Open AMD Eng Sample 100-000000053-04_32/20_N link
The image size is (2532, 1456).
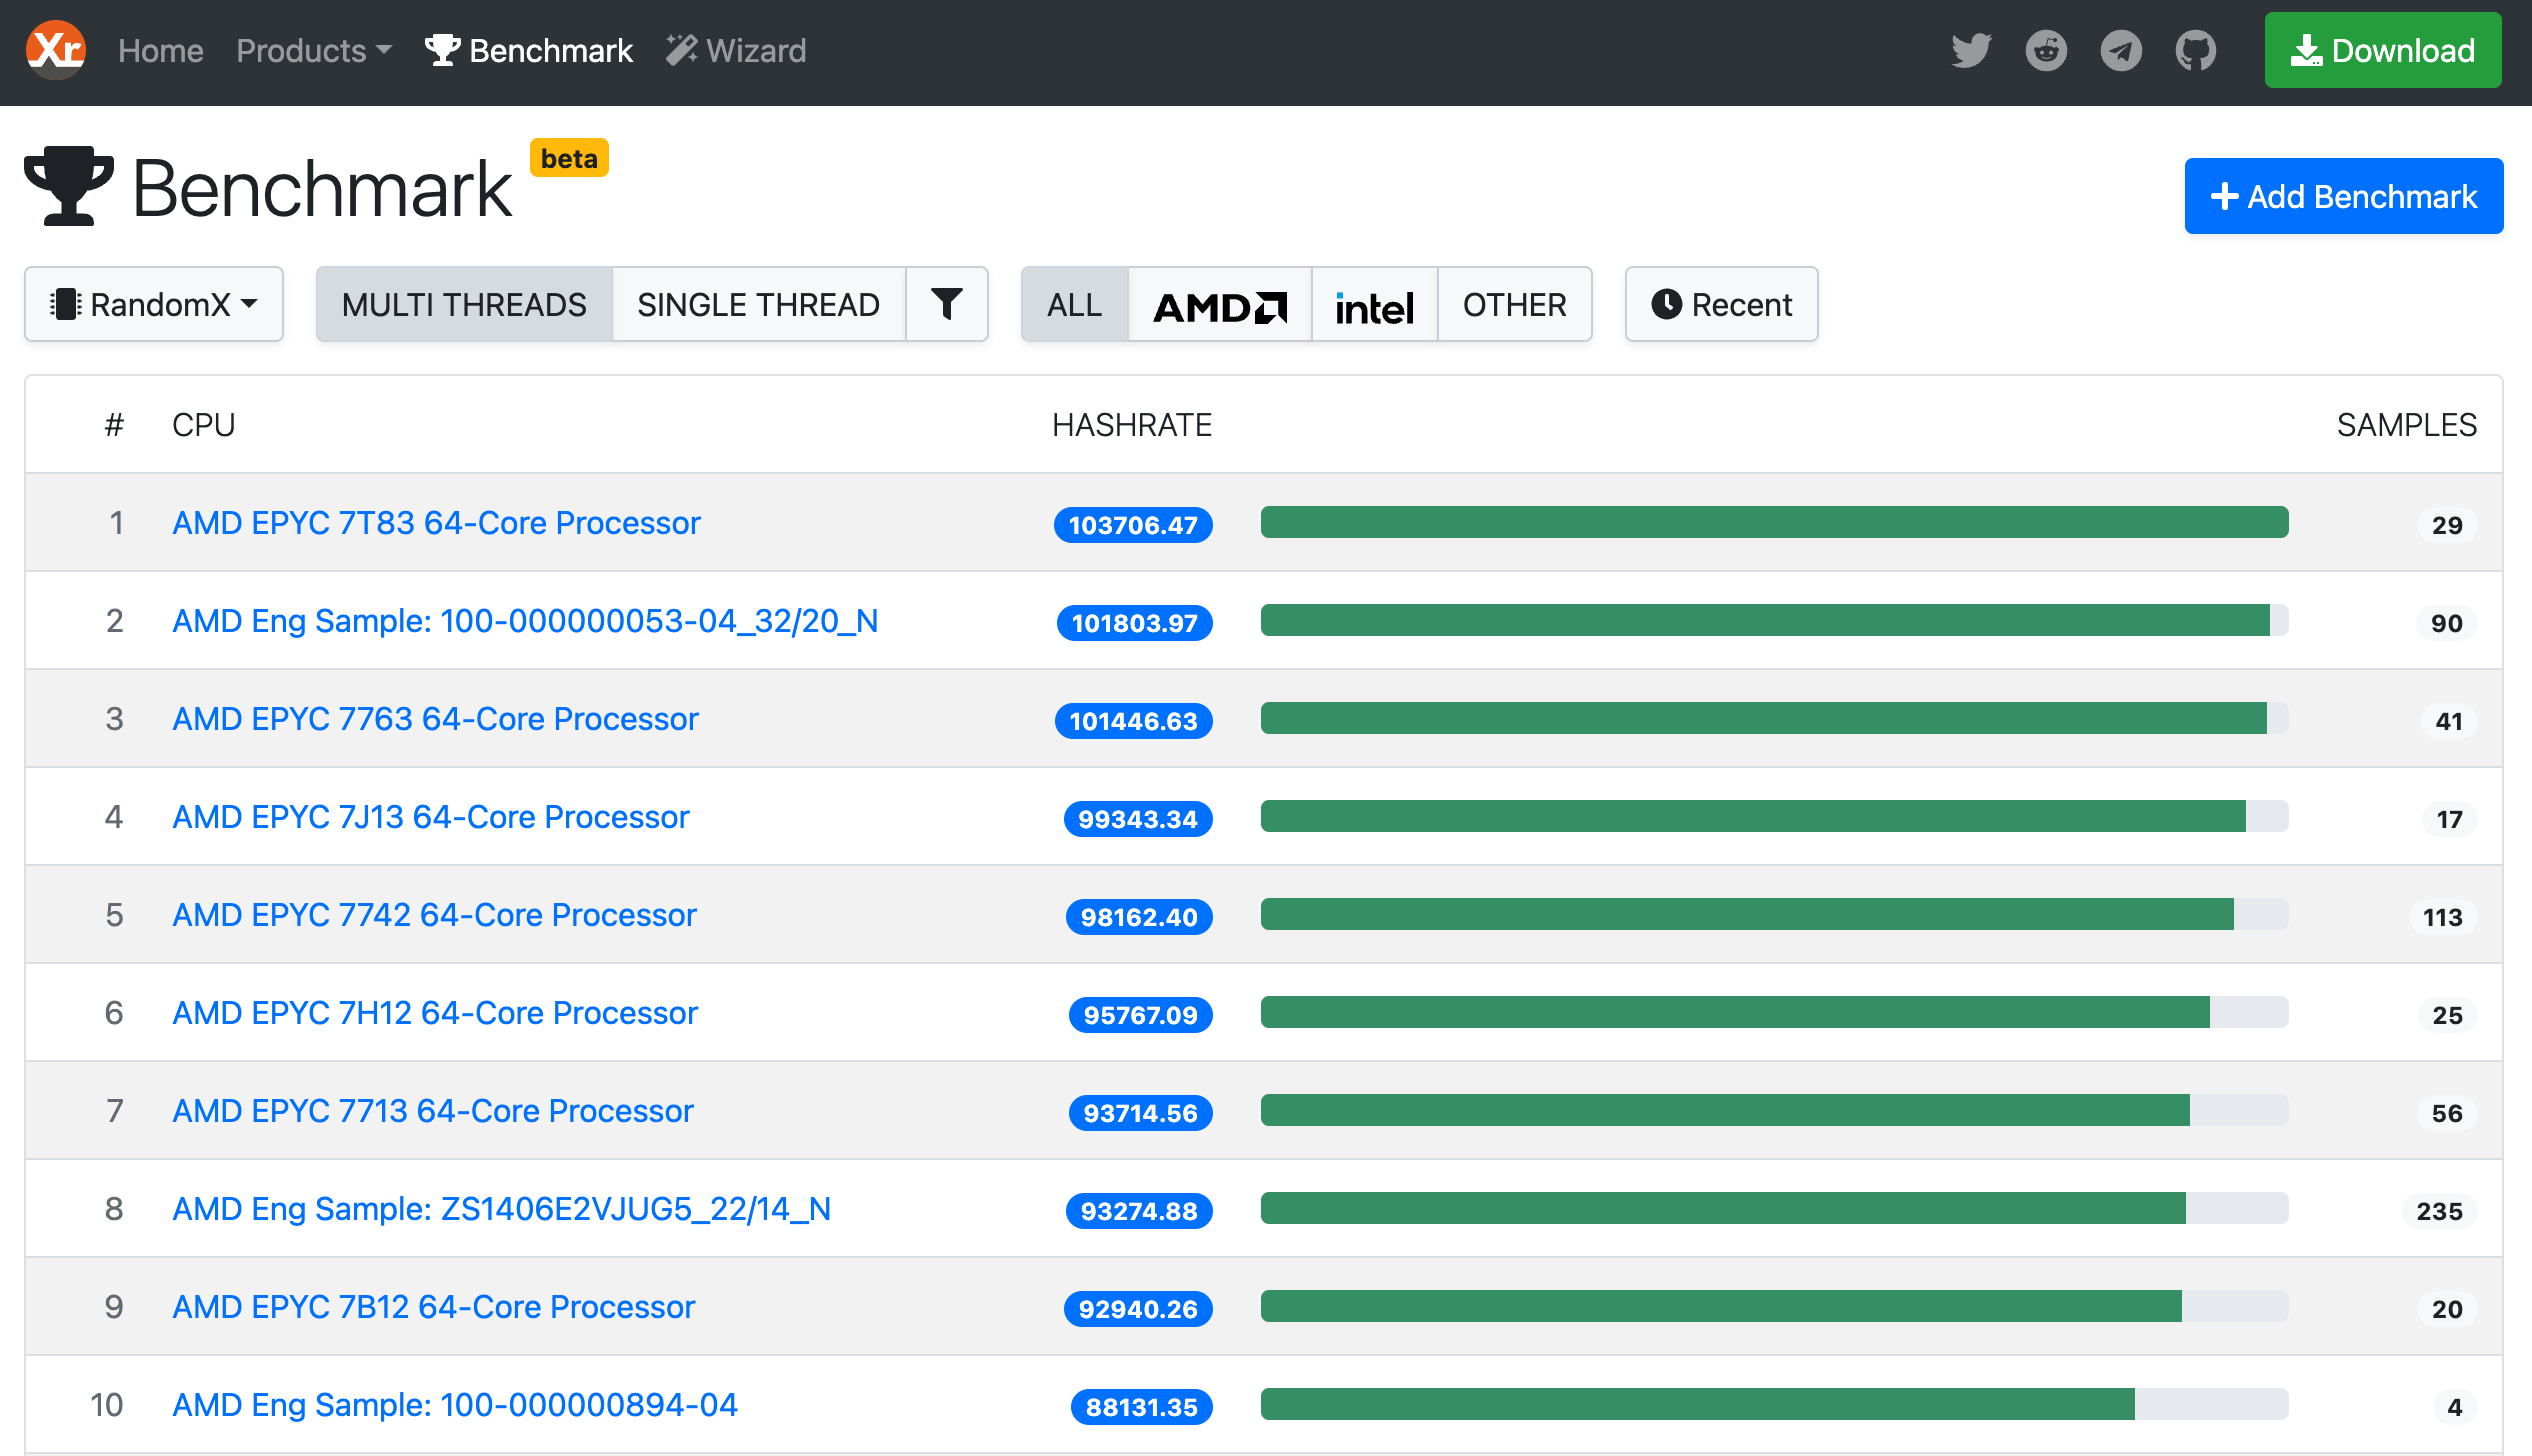coord(525,621)
